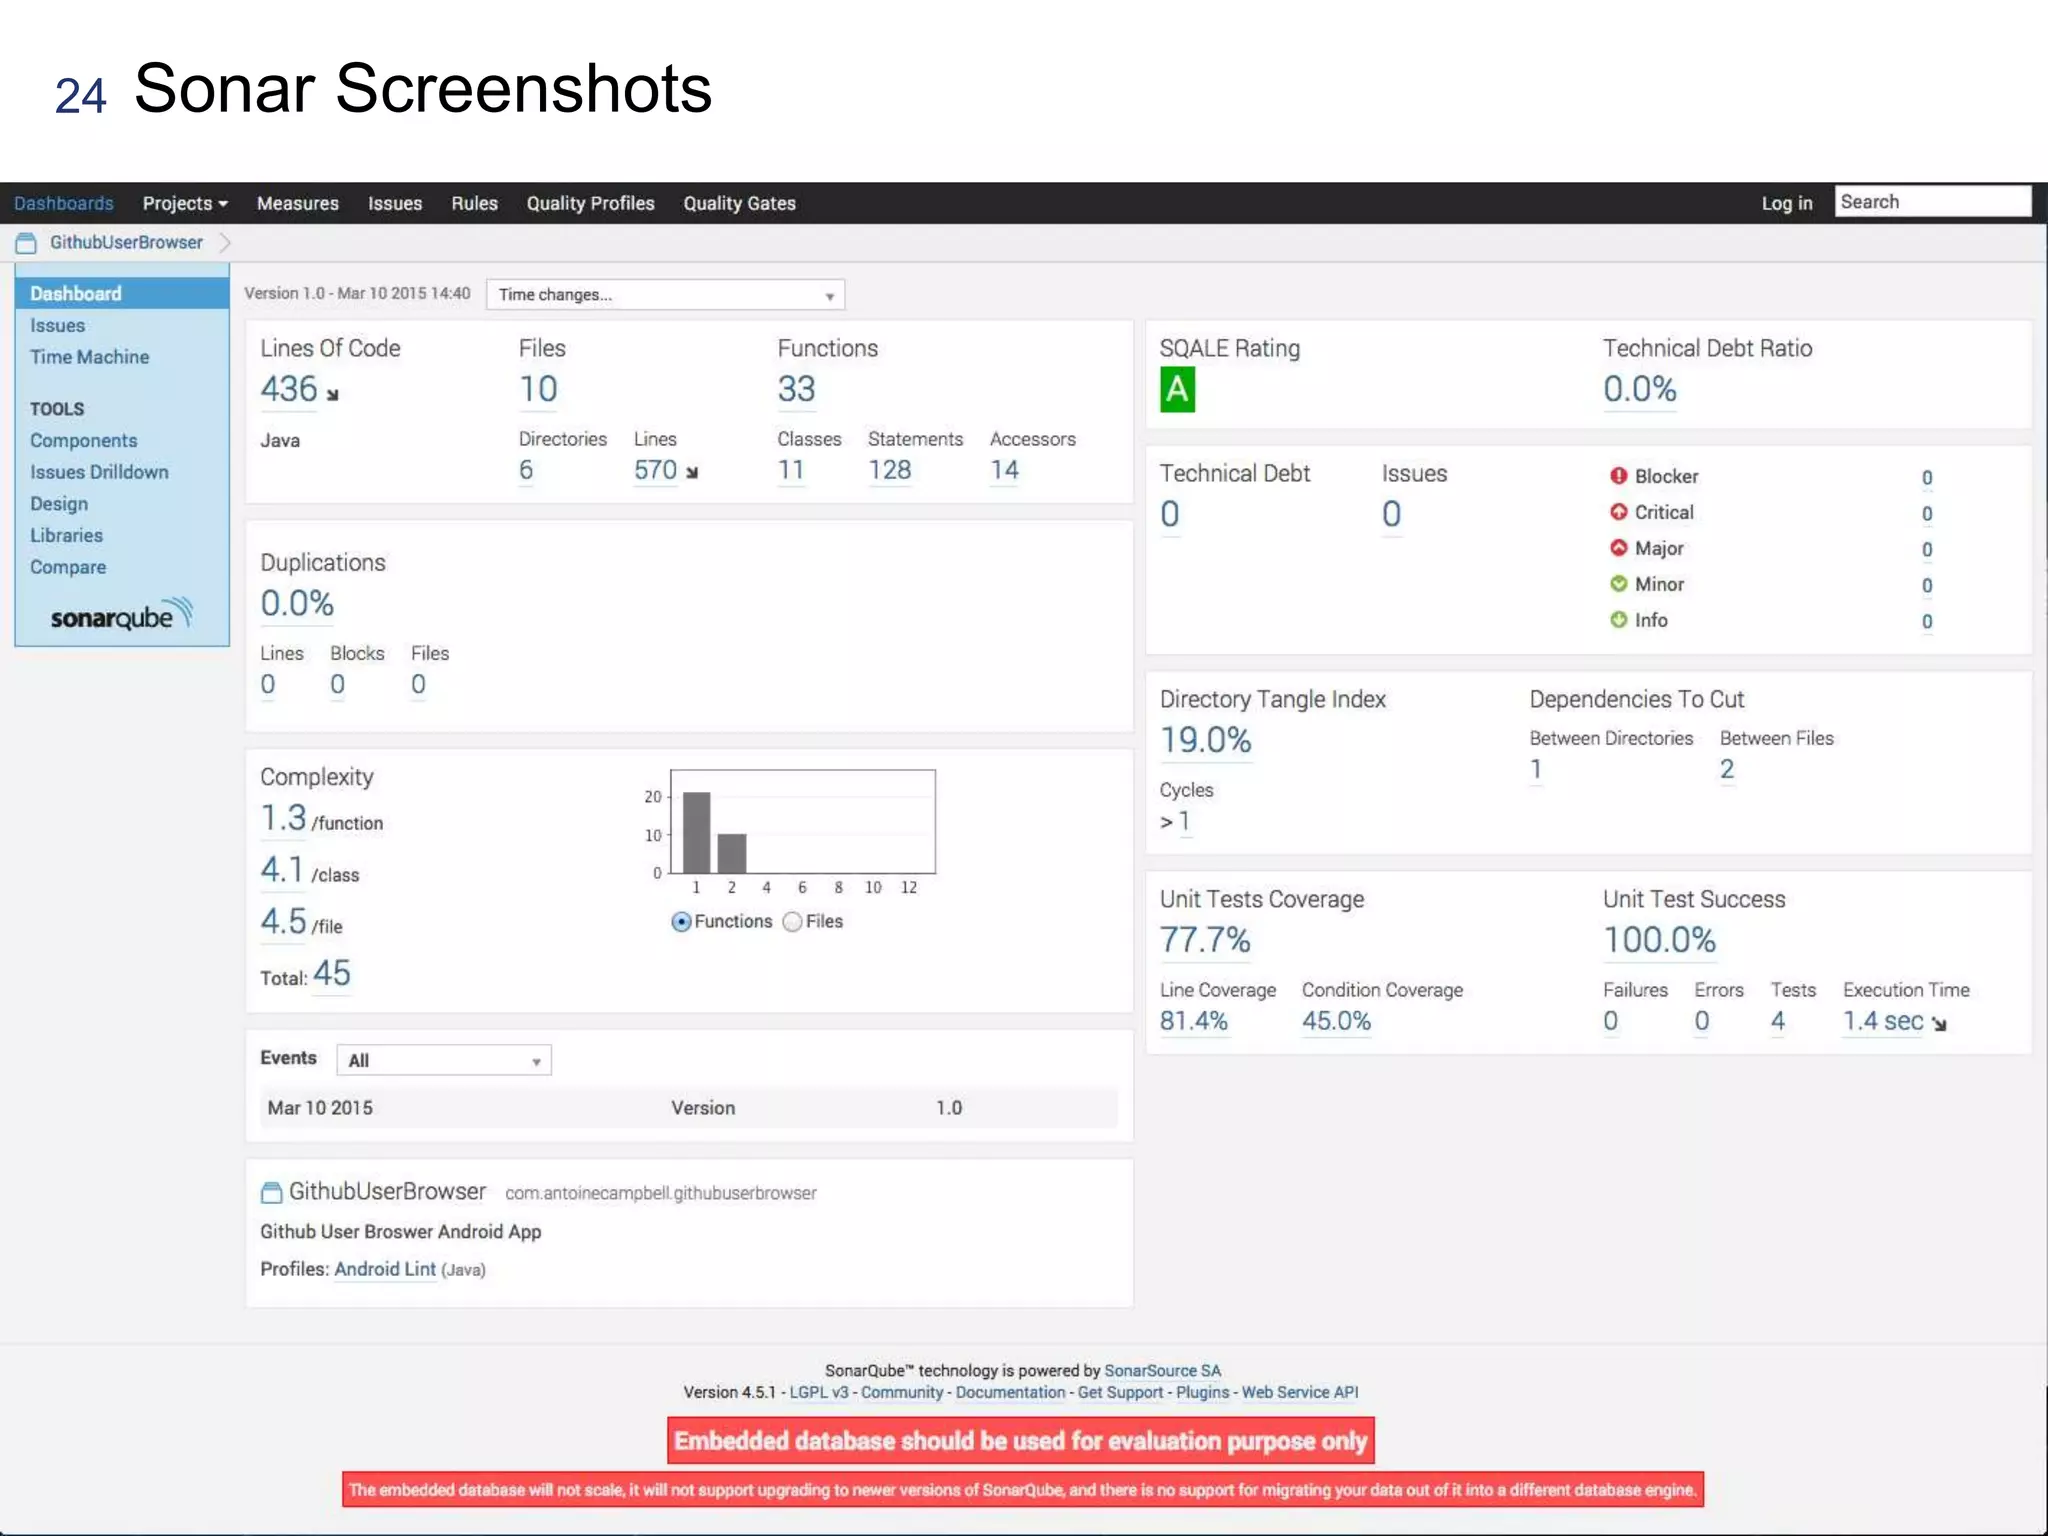Screen dimensions: 2048x1536
Task: Open the Measures menu item
Action: pos(298,203)
